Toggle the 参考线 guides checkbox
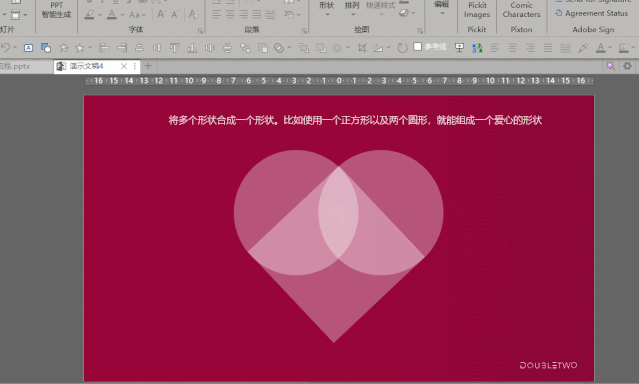The height and width of the screenshot is (384, 639). point(417,46)
